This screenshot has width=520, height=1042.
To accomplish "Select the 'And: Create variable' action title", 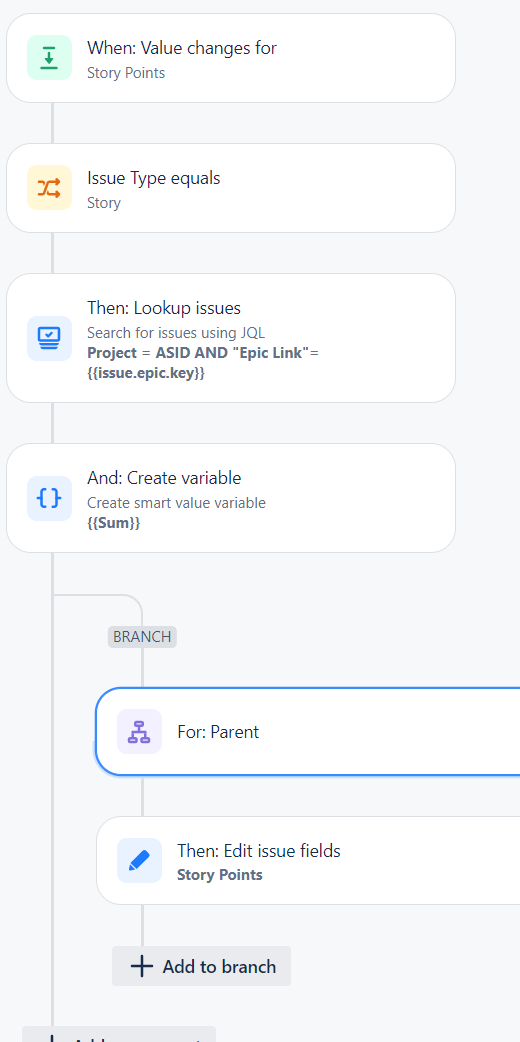I will point(164,478).
